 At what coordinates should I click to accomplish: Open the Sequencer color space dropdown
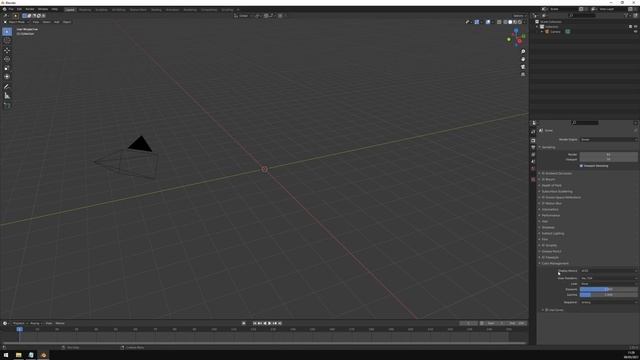609,302
